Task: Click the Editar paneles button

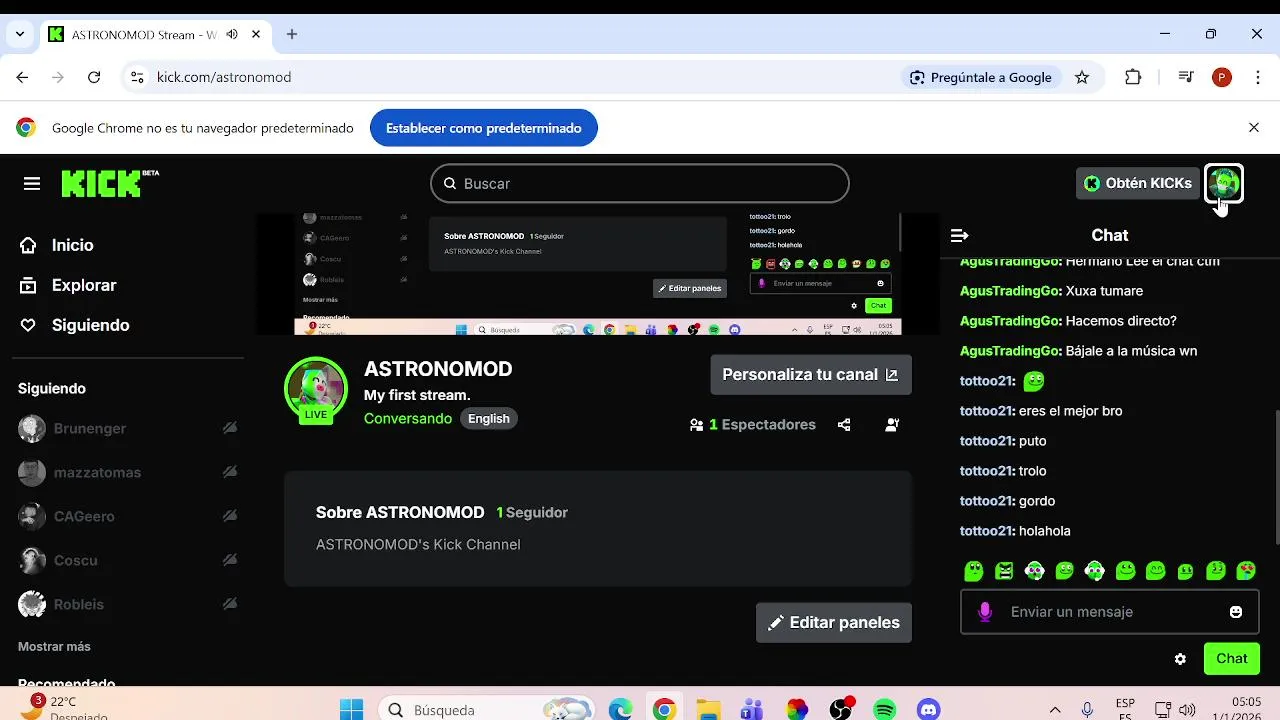Action: (x=834, y=623)
